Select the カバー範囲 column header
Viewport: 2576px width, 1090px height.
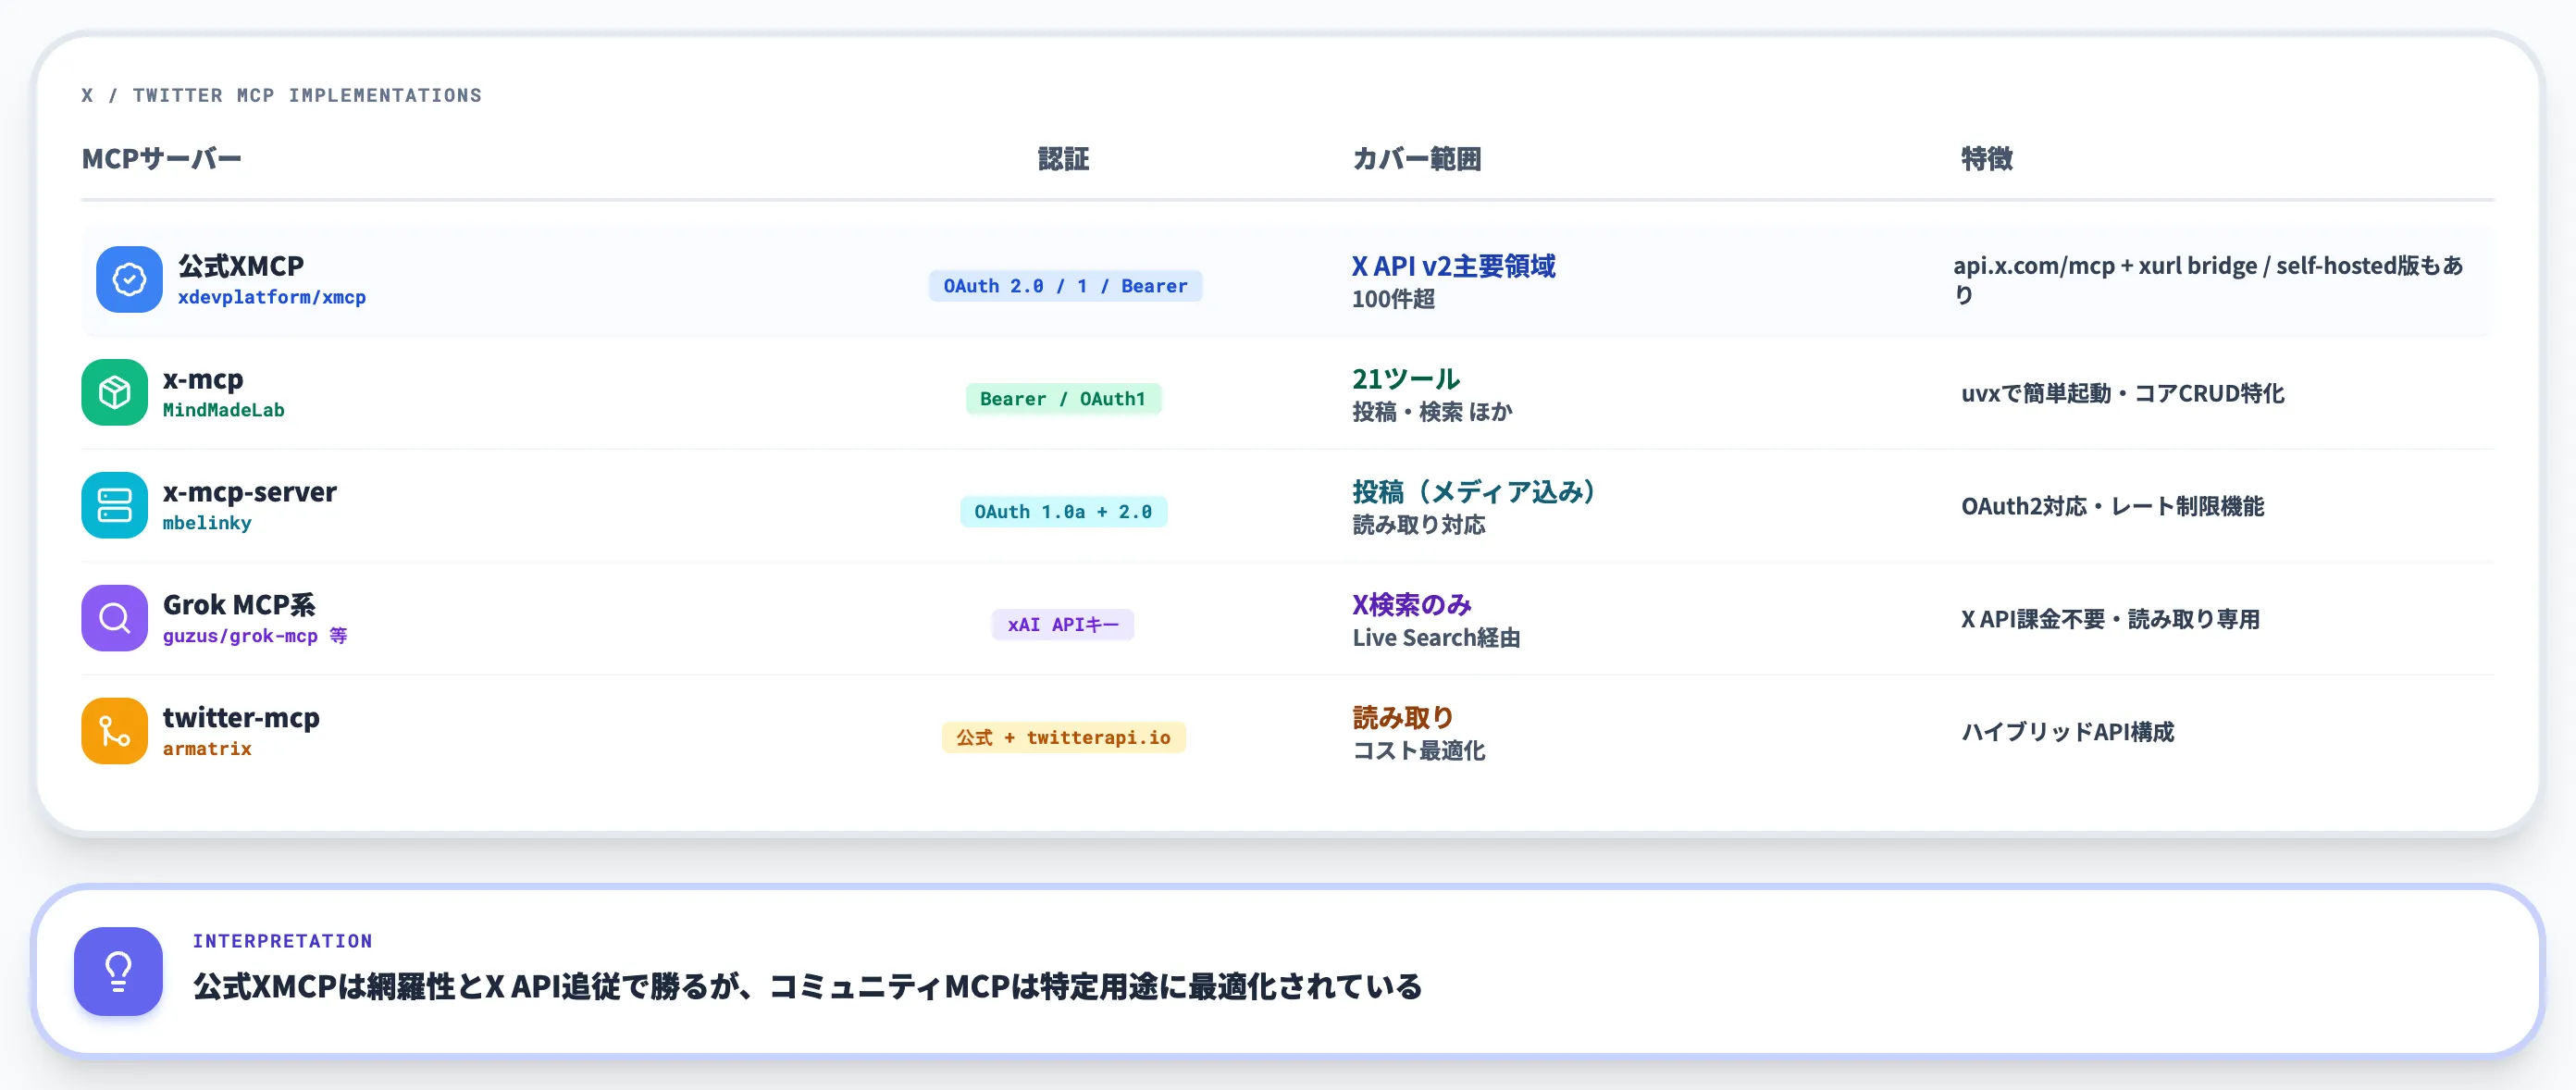click(x=1417, y=159)
